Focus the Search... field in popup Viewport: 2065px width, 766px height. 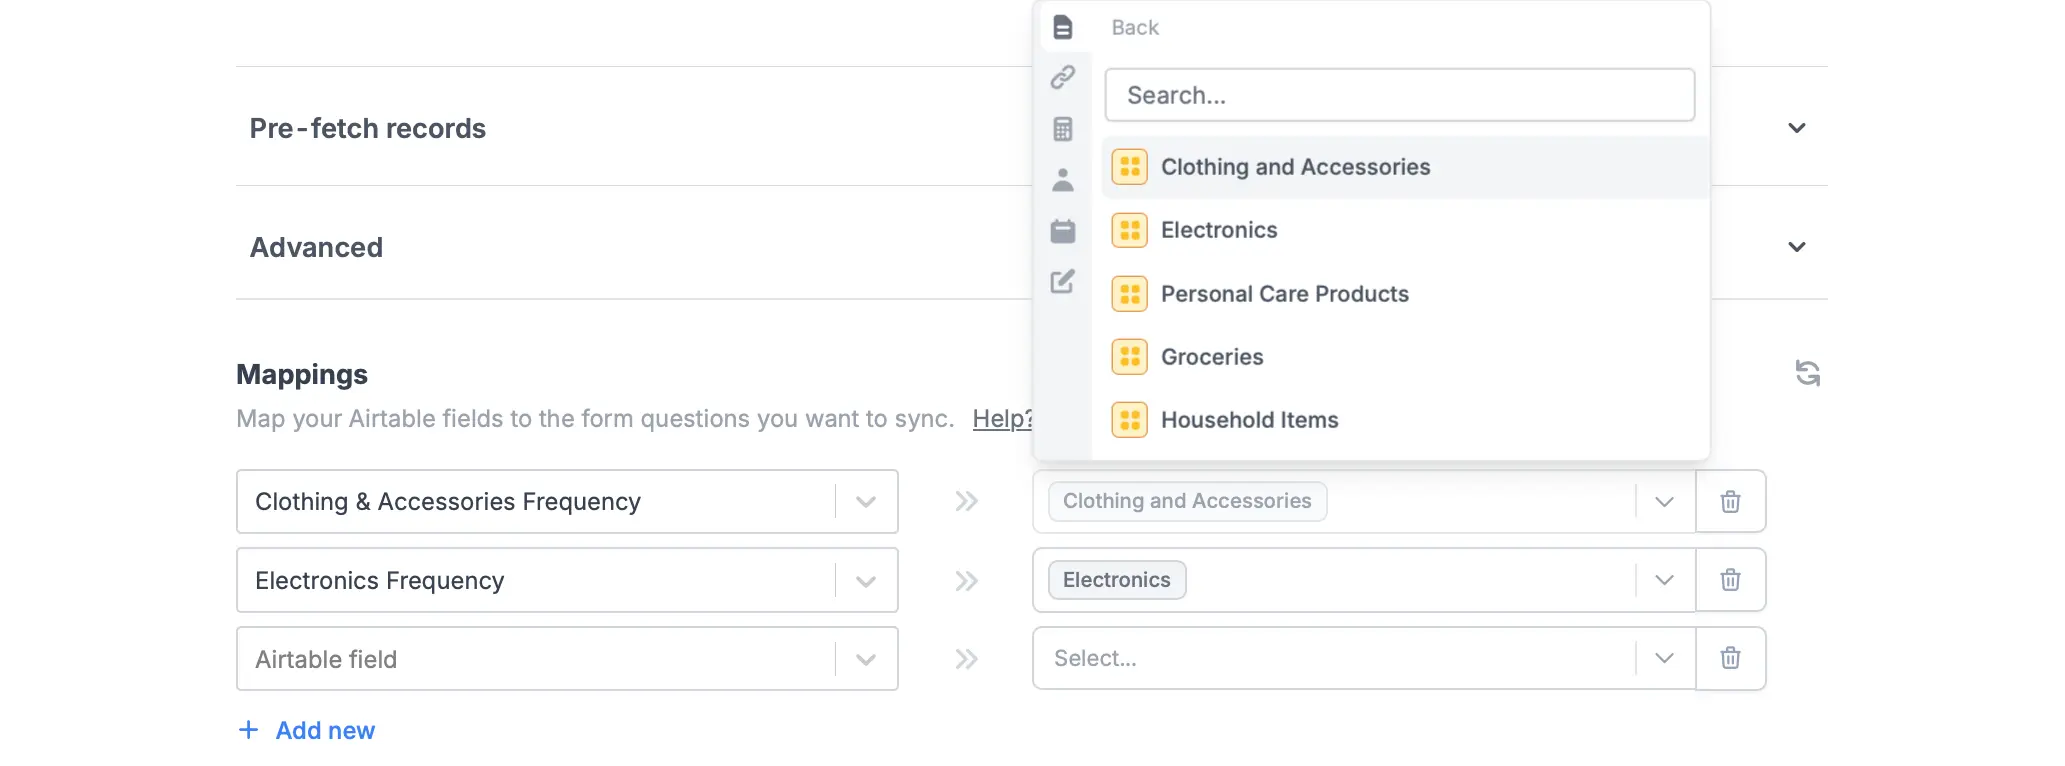coord(1400,95)
